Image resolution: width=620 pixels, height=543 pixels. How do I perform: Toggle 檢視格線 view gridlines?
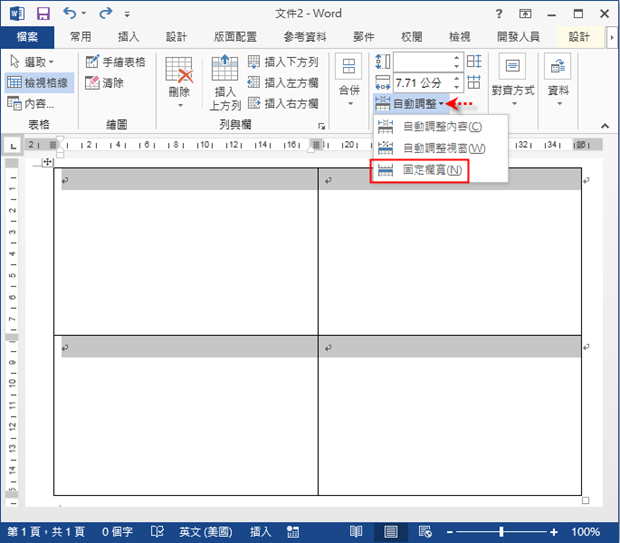click(39, 83)
